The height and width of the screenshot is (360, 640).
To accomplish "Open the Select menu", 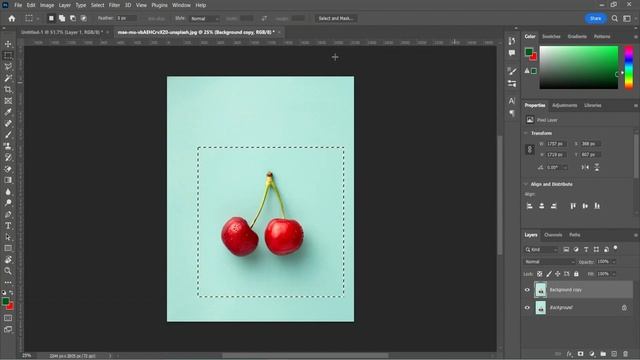I will pos(97,5).
